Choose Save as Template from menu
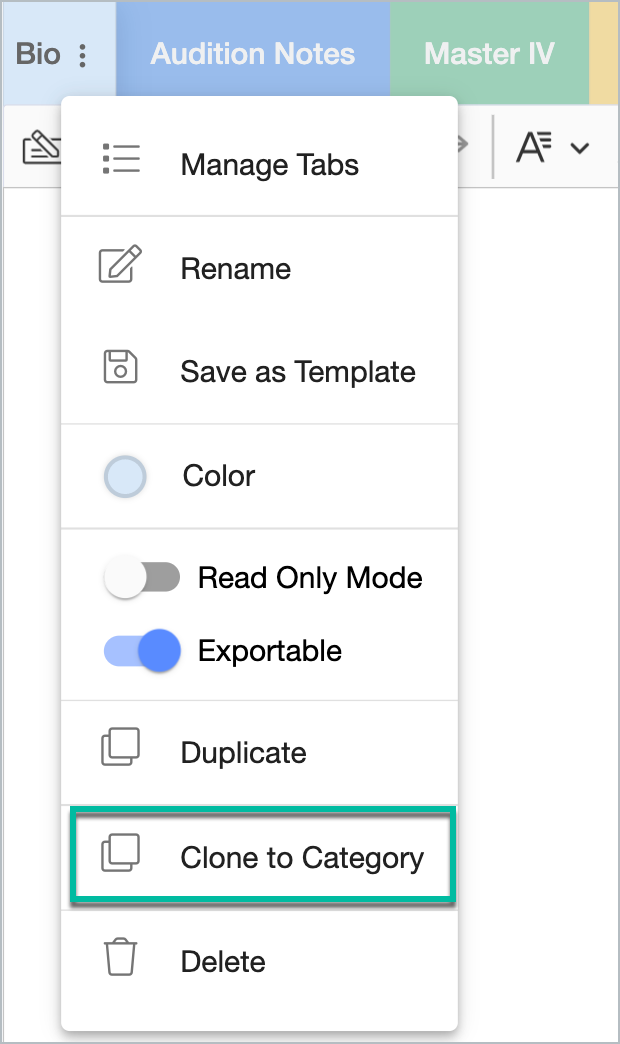The height and width of the screenshot is (1044, 620). click(260, 371)
